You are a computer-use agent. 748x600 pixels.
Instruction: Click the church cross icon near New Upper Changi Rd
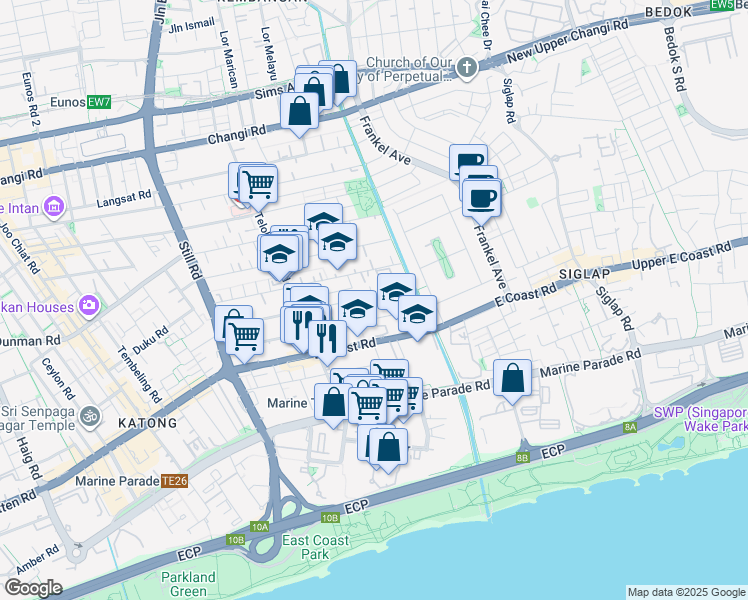tap(466, 69)
